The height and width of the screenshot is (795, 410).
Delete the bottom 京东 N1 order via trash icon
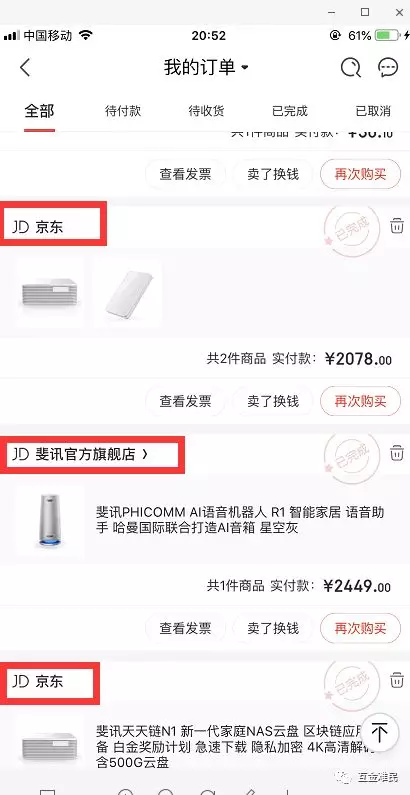coord(397,680)
